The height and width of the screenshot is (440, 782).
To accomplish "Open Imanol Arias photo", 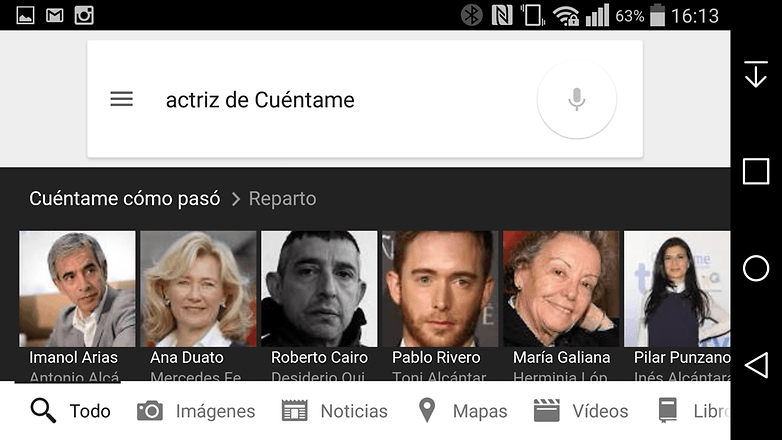I will 77,289.
